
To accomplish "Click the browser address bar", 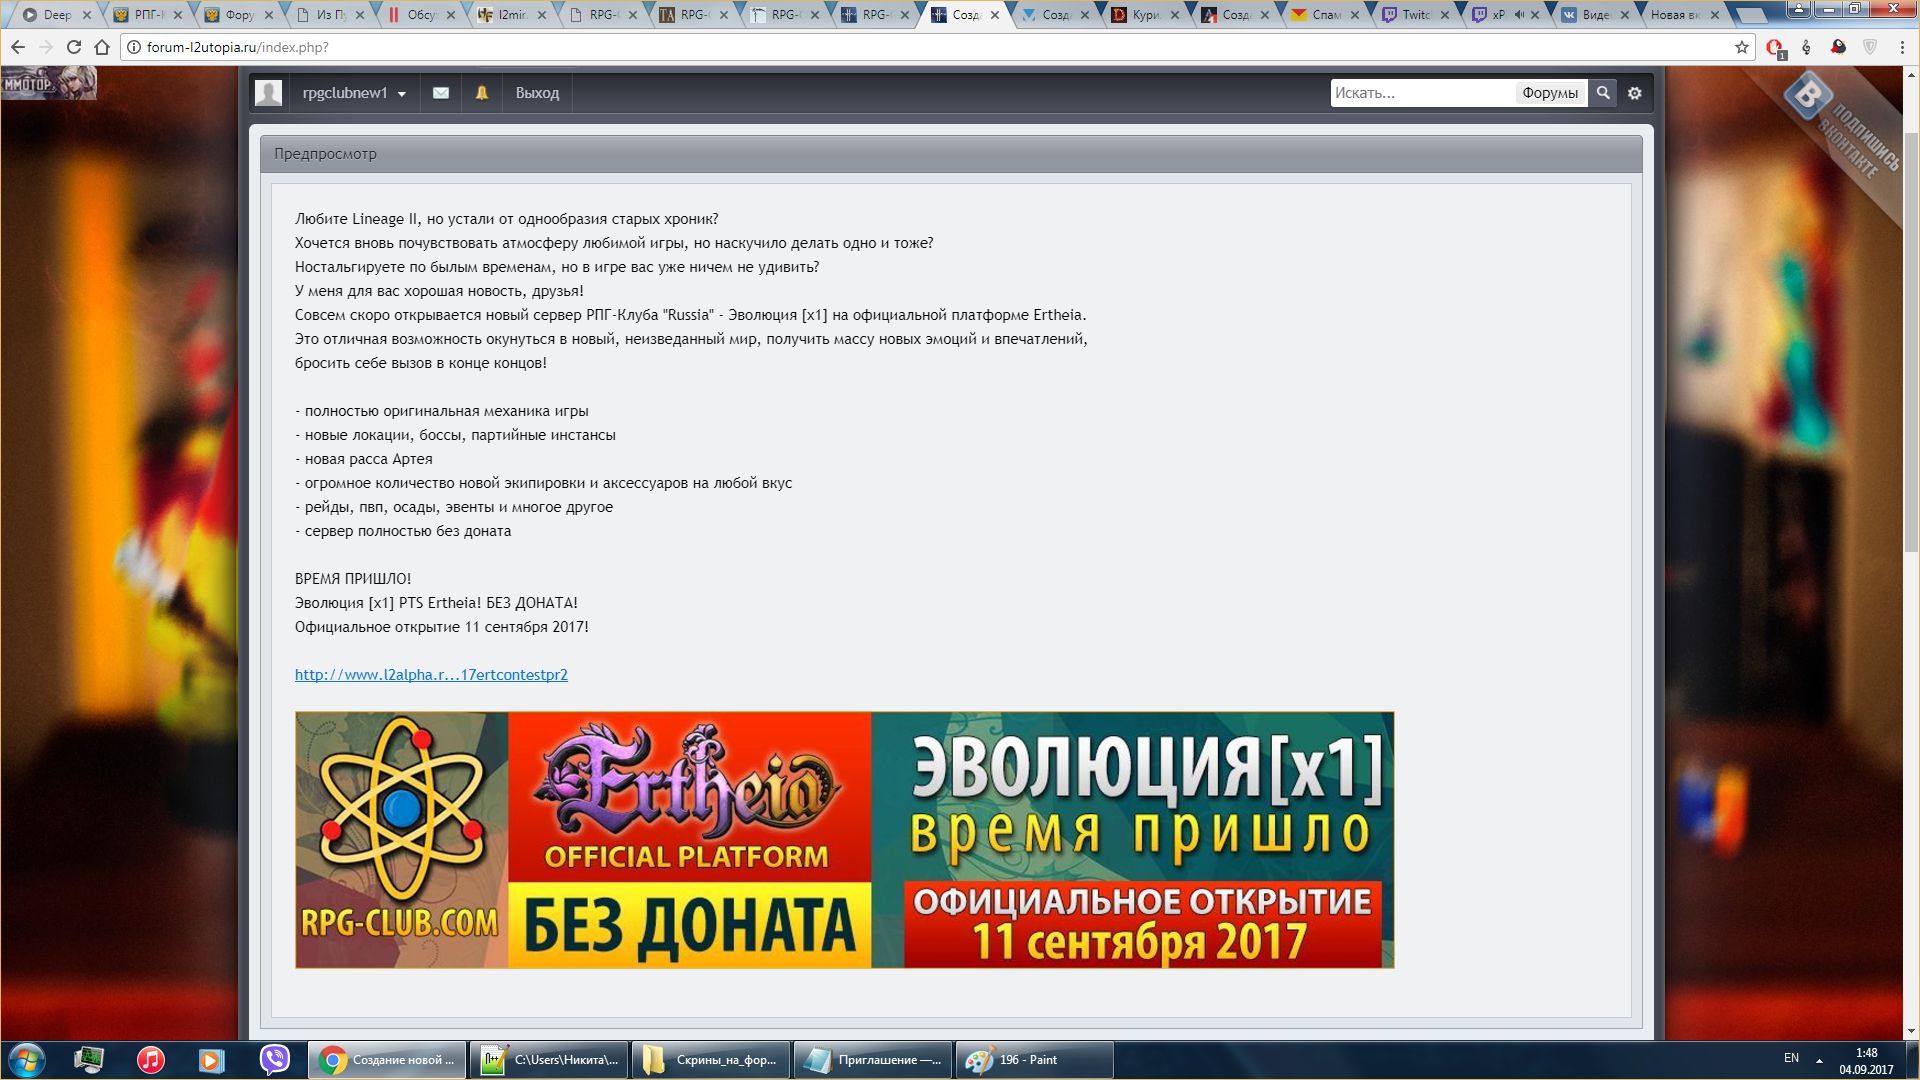I will coord(930,47).
